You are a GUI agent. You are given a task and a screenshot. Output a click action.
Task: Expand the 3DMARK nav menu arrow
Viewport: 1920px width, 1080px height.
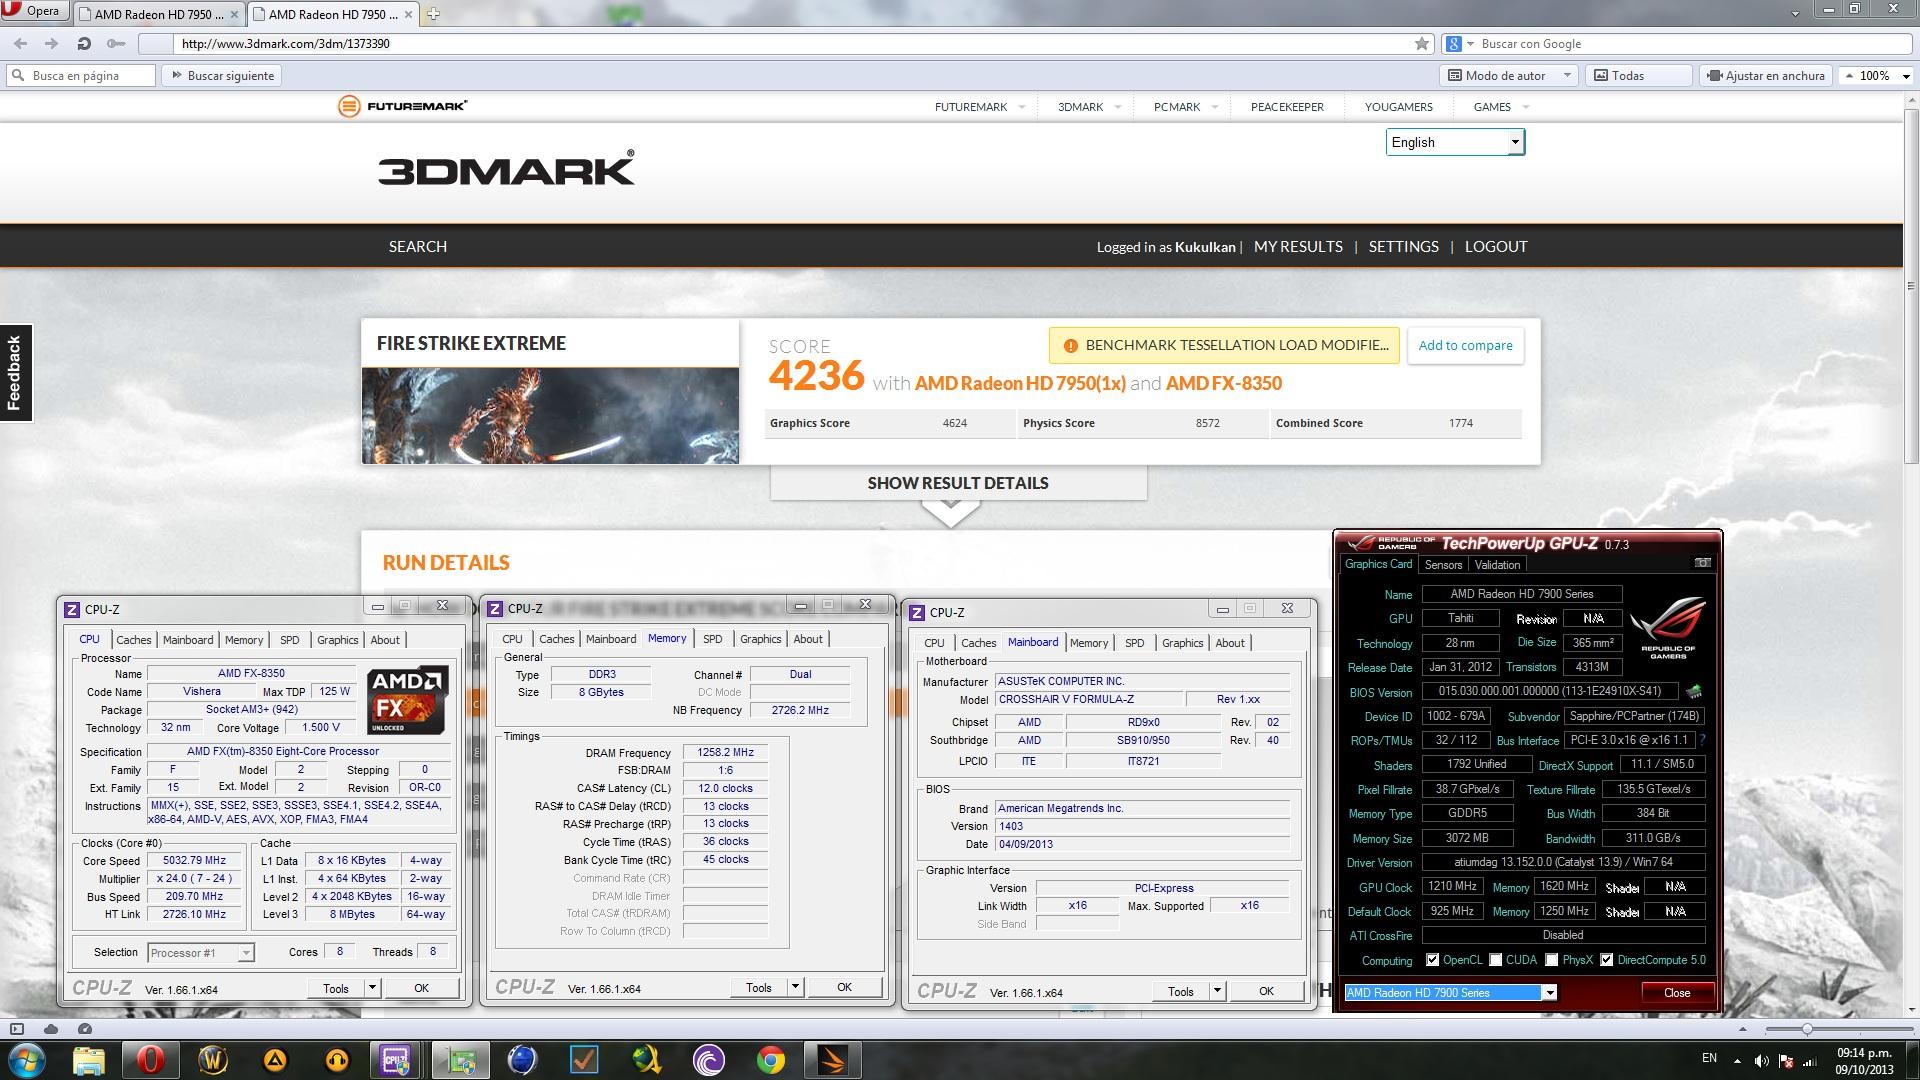[x=1118, y=107]
